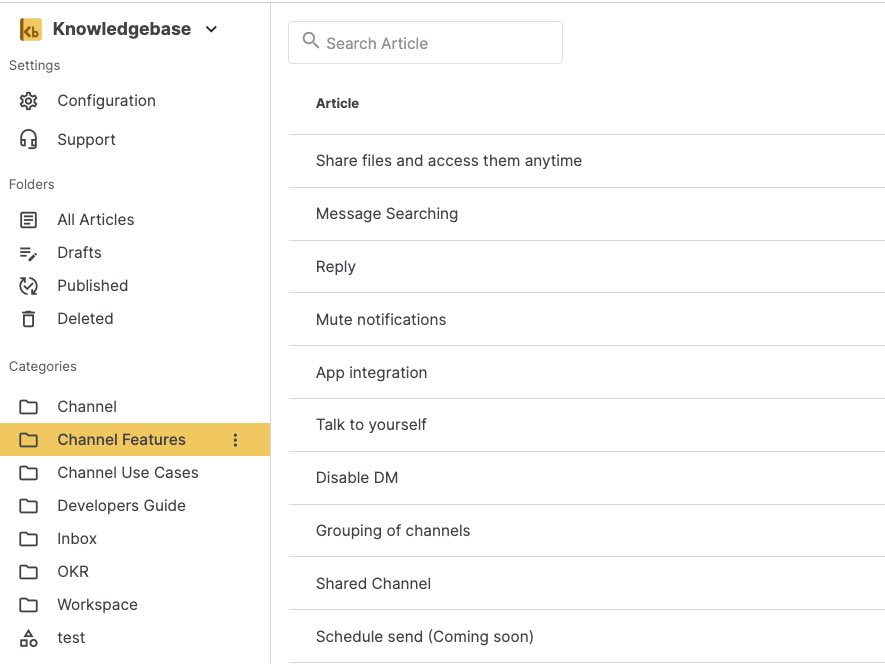Open the All Articles folder
885x664 pixels.
[96, 220]
